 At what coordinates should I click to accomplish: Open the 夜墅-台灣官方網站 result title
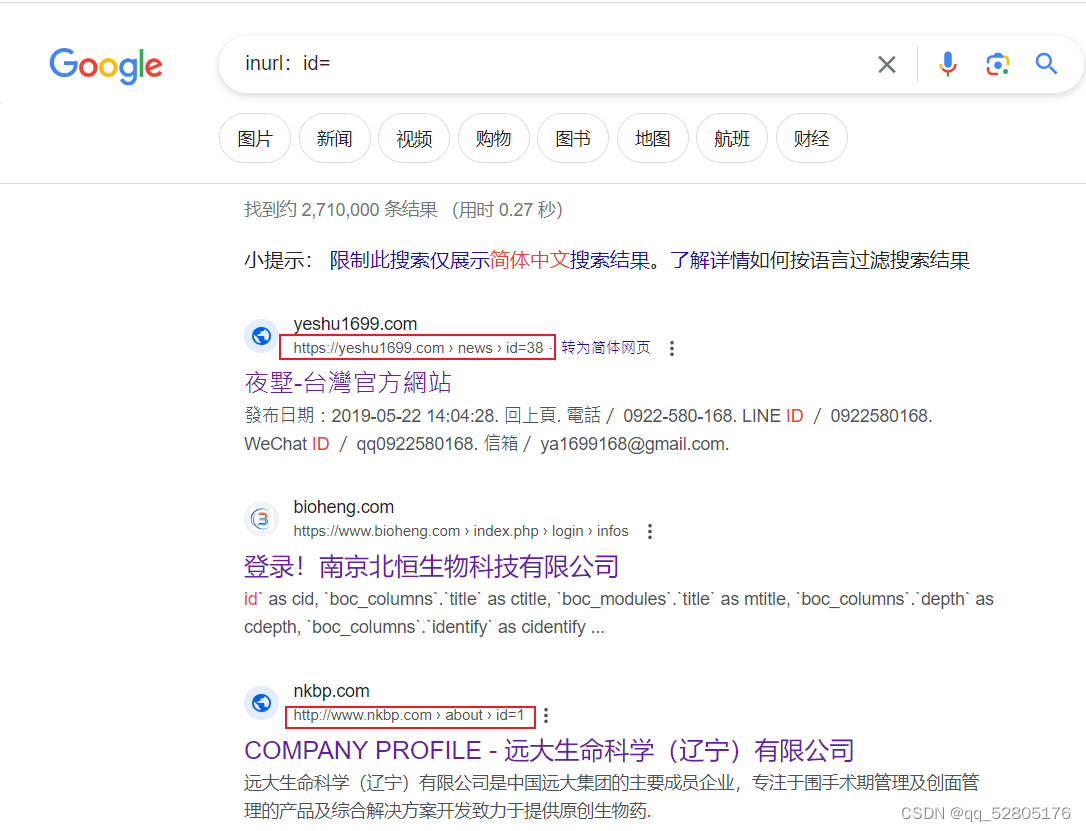coord(348,382)
